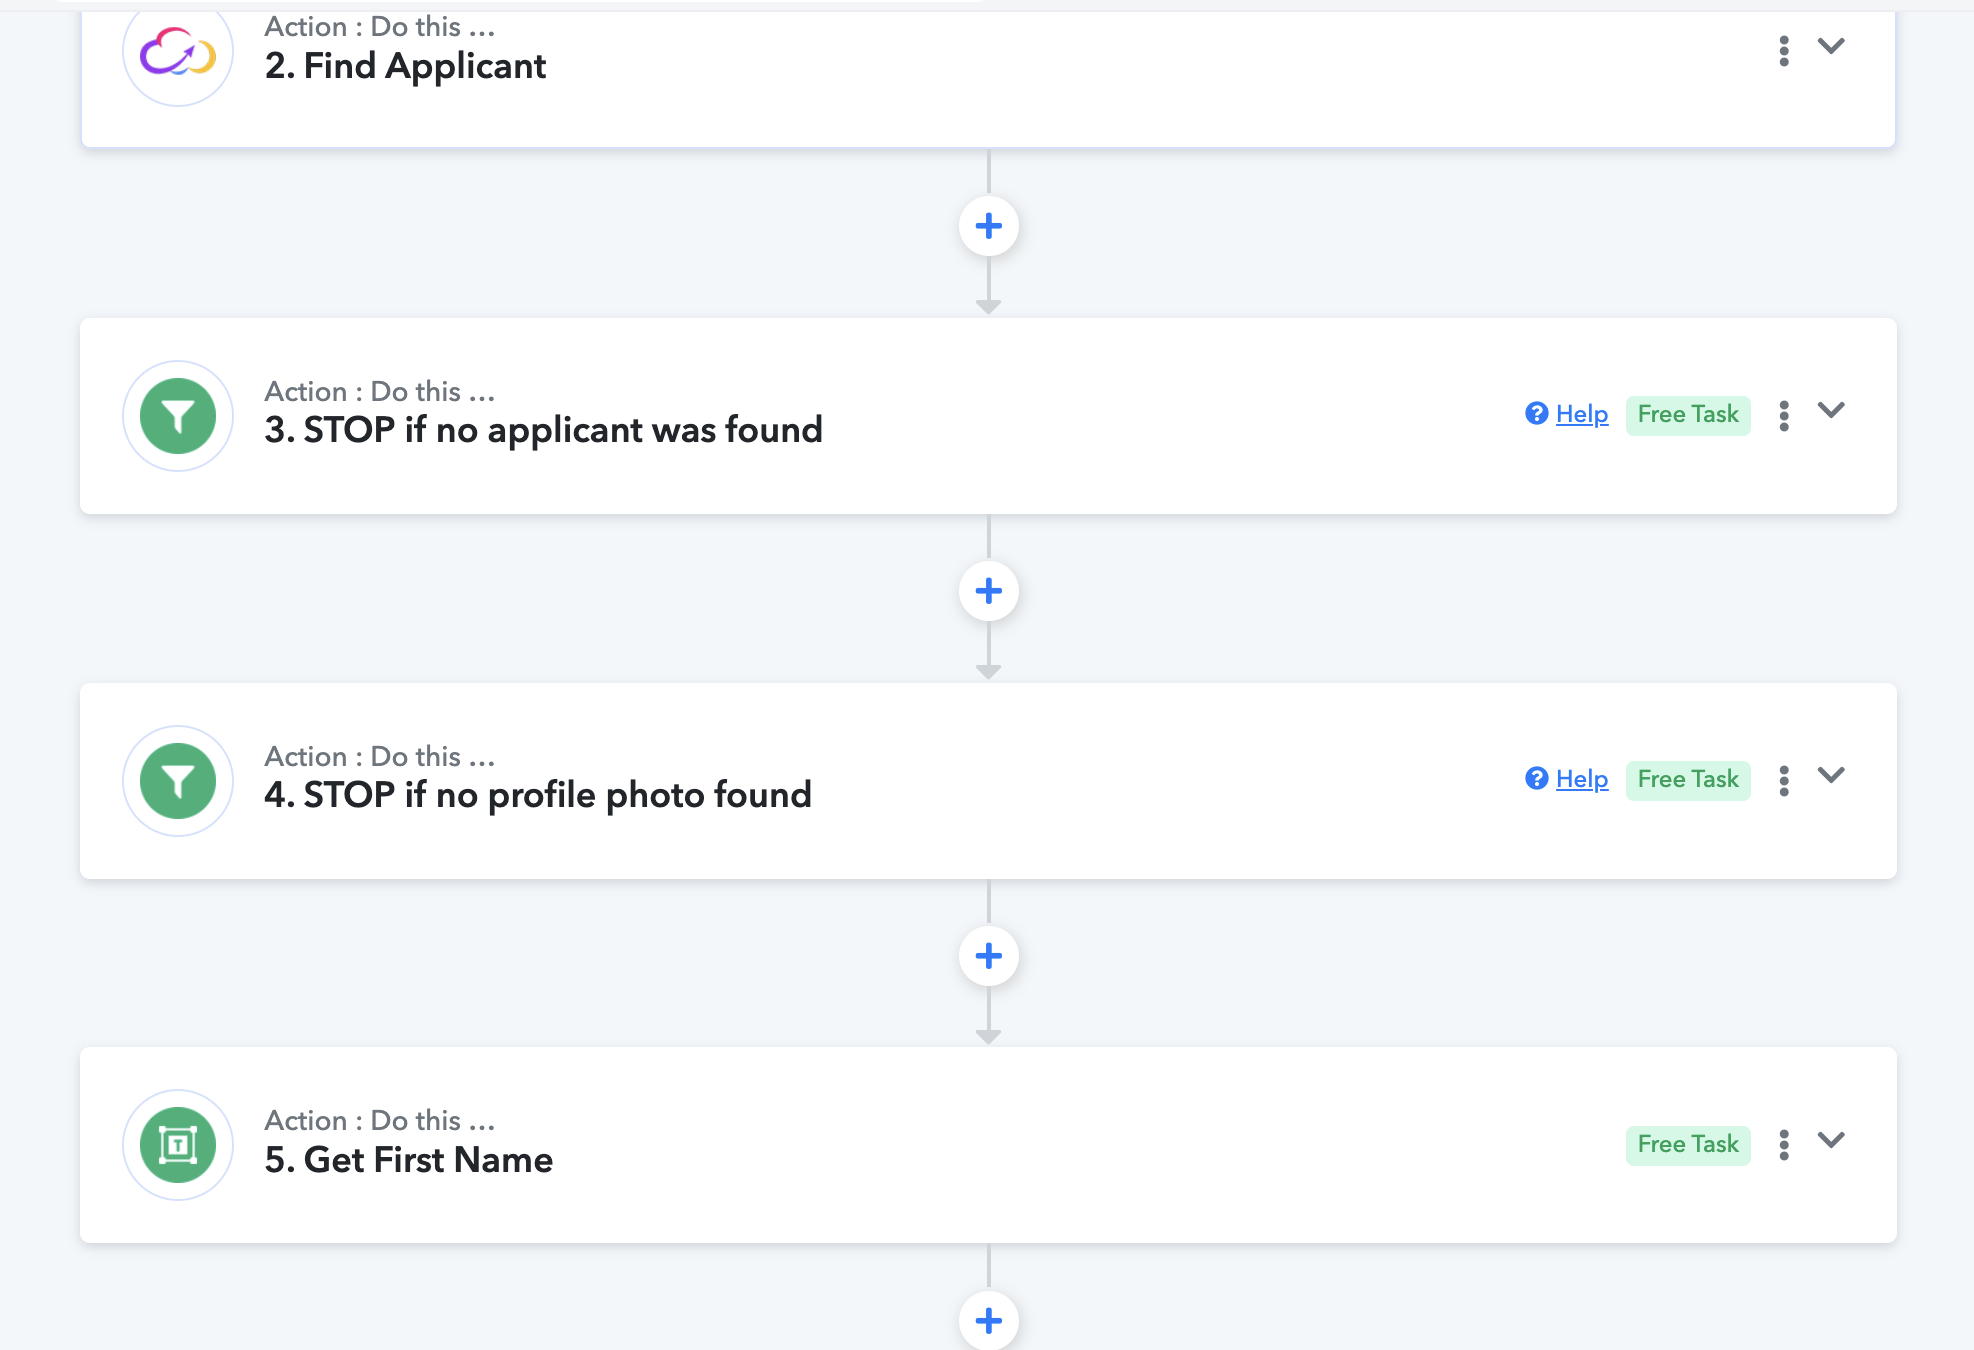Click the Free Task badge on step 5

1688,1144
